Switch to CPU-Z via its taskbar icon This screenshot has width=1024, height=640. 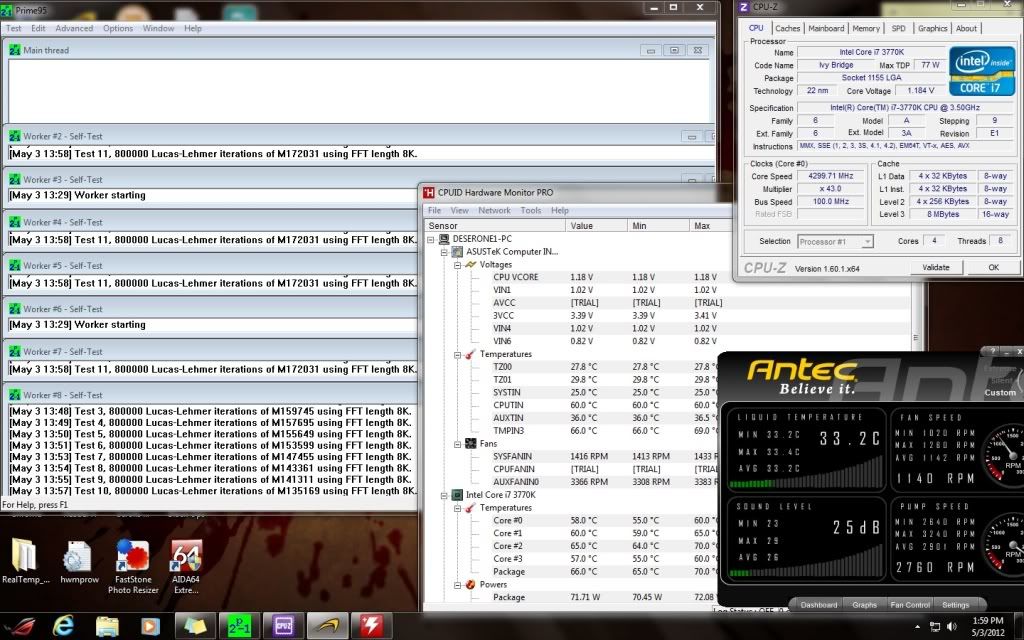(x=283, y=626)
